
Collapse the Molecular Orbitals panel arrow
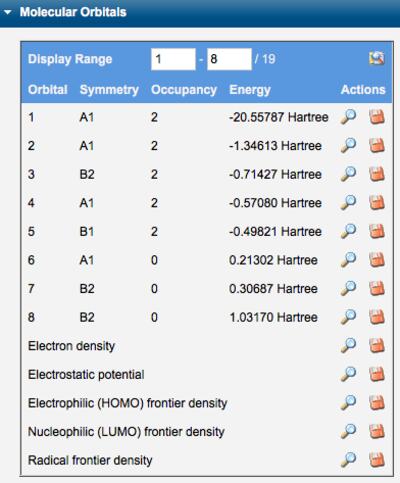pos(7,13)
